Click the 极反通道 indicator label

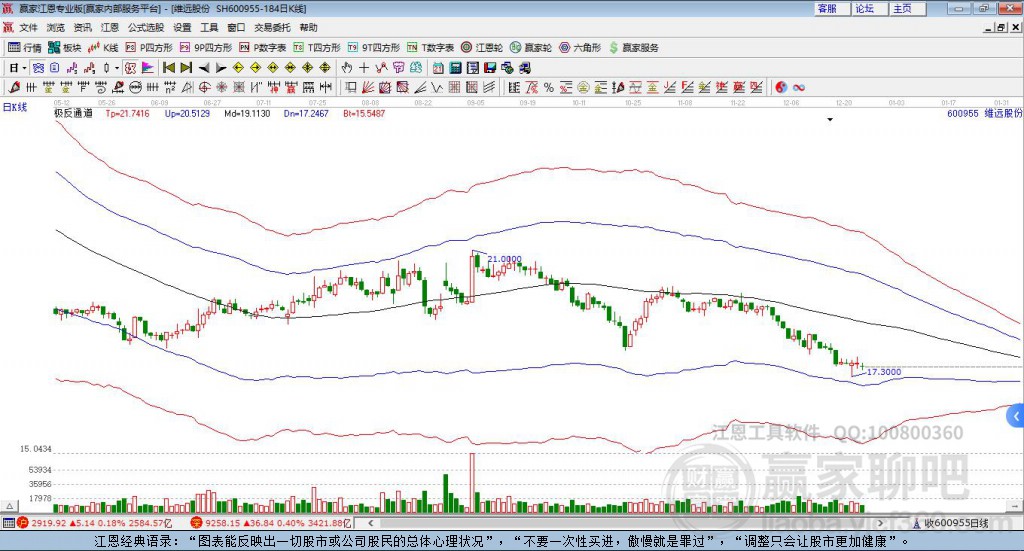pyautogui.click(x=73, y=114)
